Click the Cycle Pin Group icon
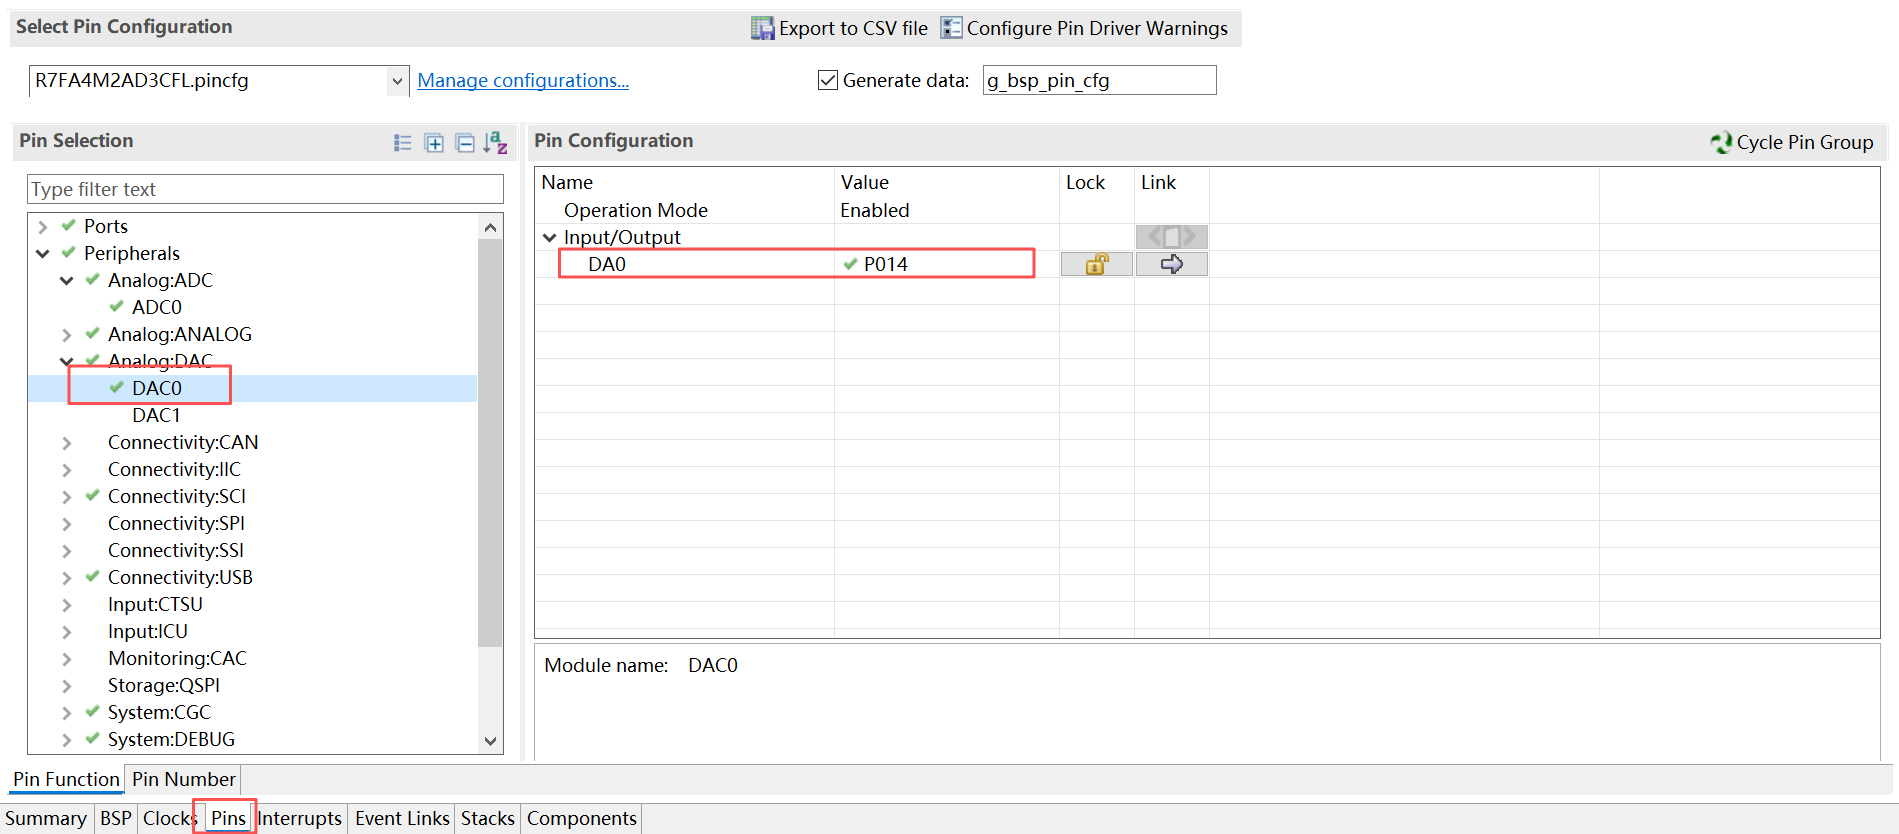Screen dimensions: 1899x834 click(x=1721, y=142)
